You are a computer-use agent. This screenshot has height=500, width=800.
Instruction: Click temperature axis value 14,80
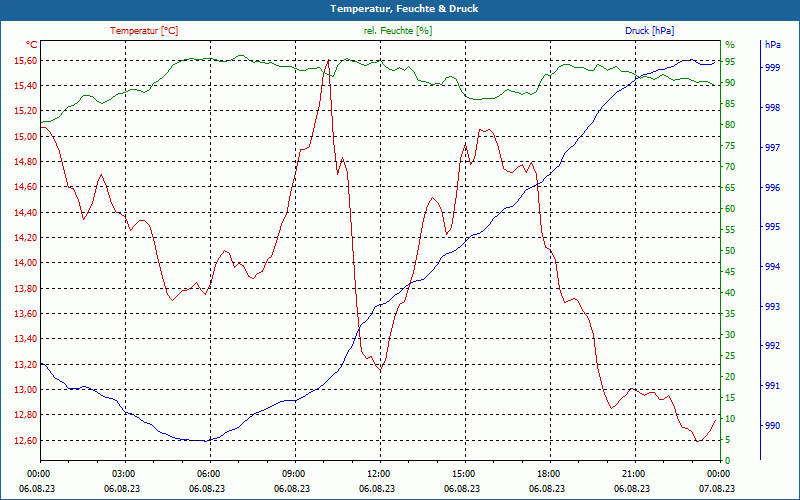(x=26, y=162)
